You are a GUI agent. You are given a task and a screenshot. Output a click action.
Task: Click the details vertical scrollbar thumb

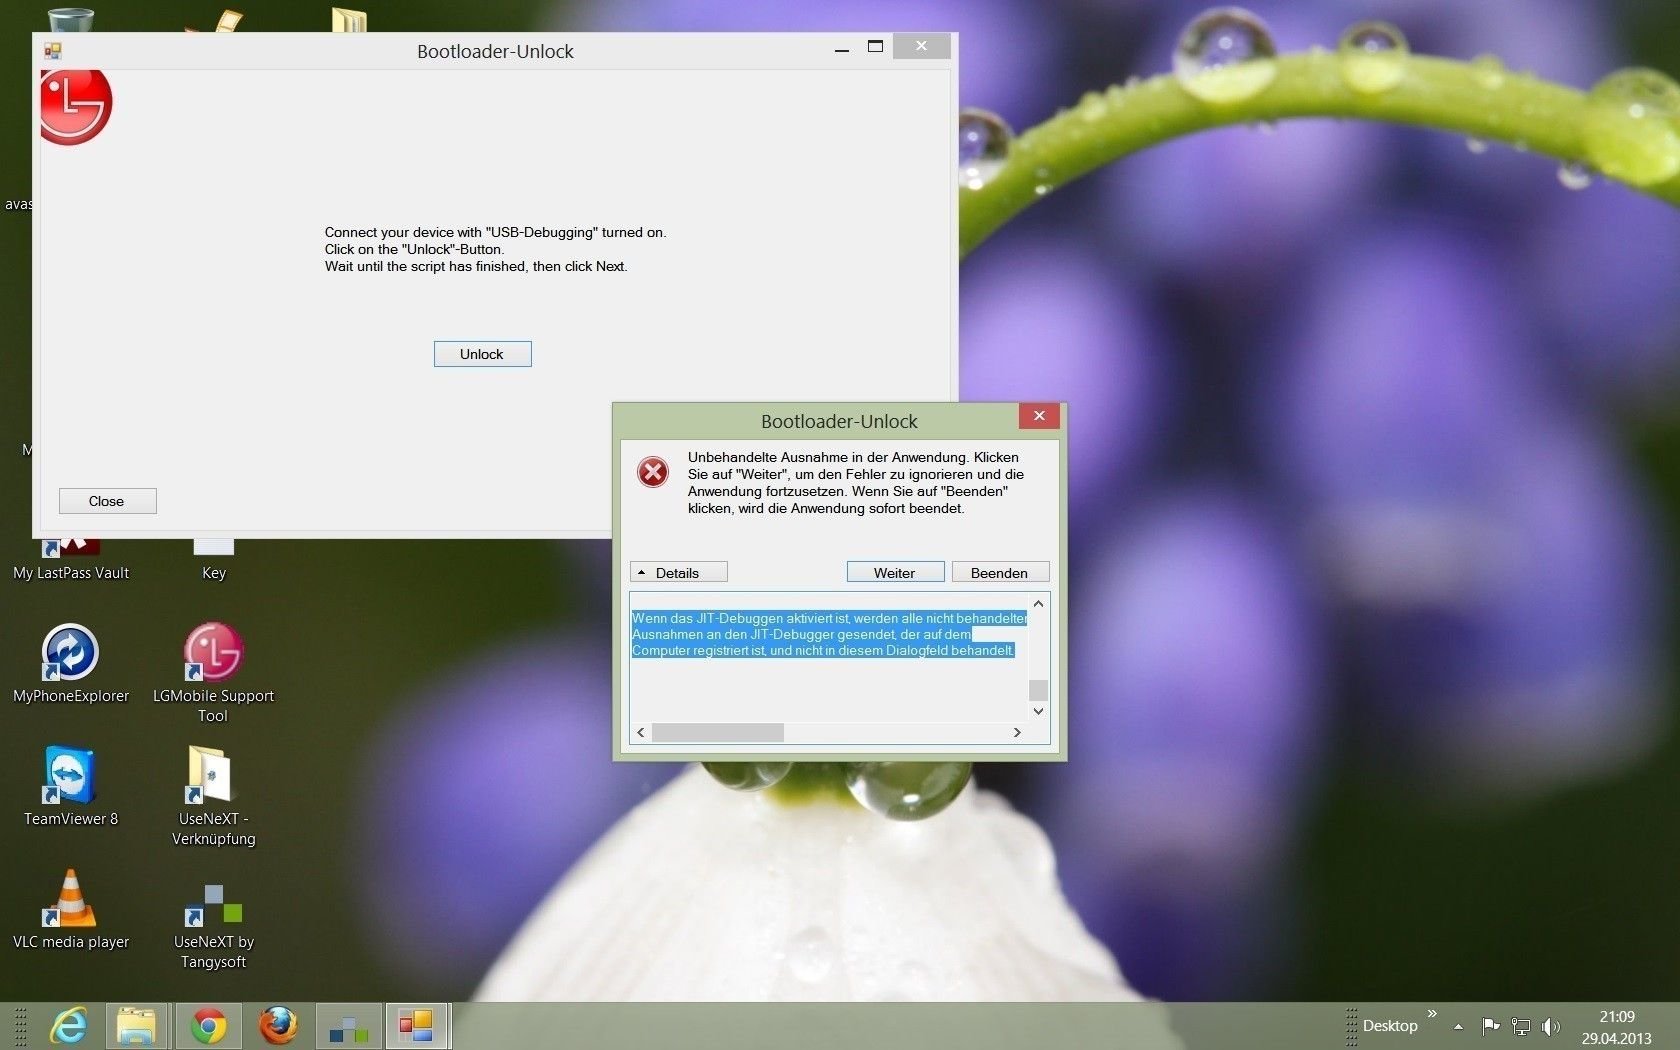1038,690
